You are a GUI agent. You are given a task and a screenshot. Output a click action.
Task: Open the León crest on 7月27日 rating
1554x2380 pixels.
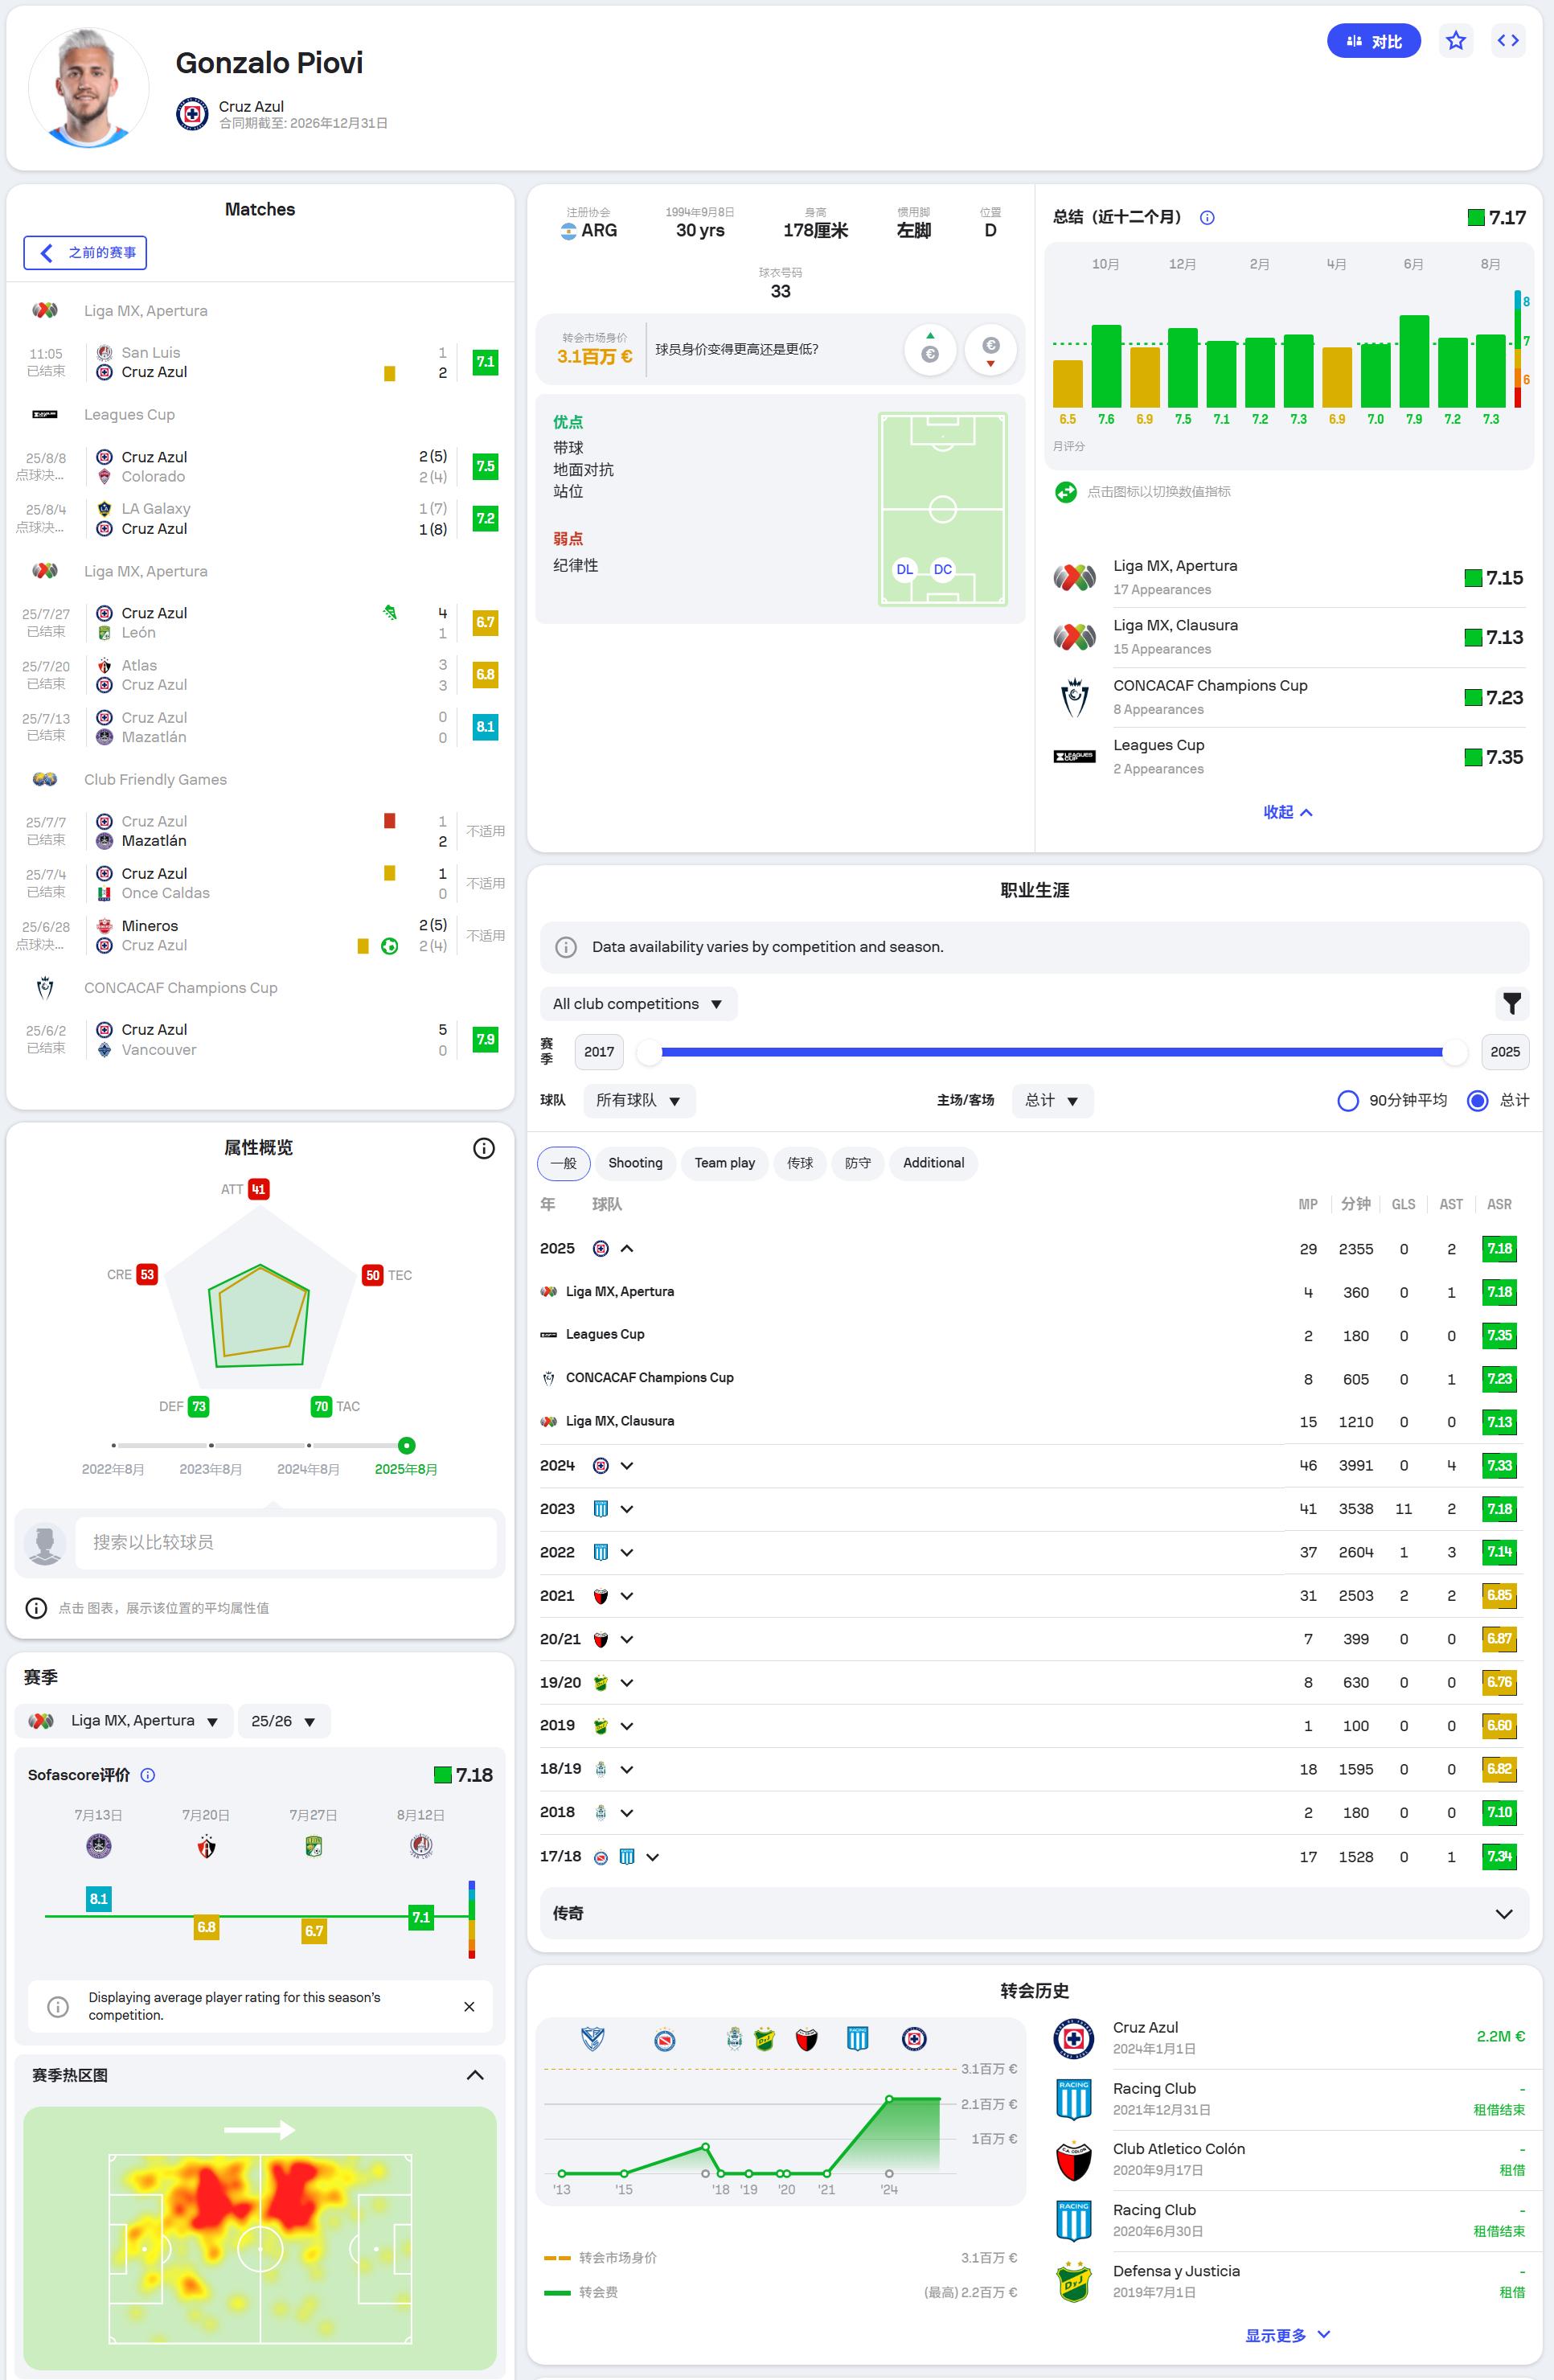coord(314,1846)
